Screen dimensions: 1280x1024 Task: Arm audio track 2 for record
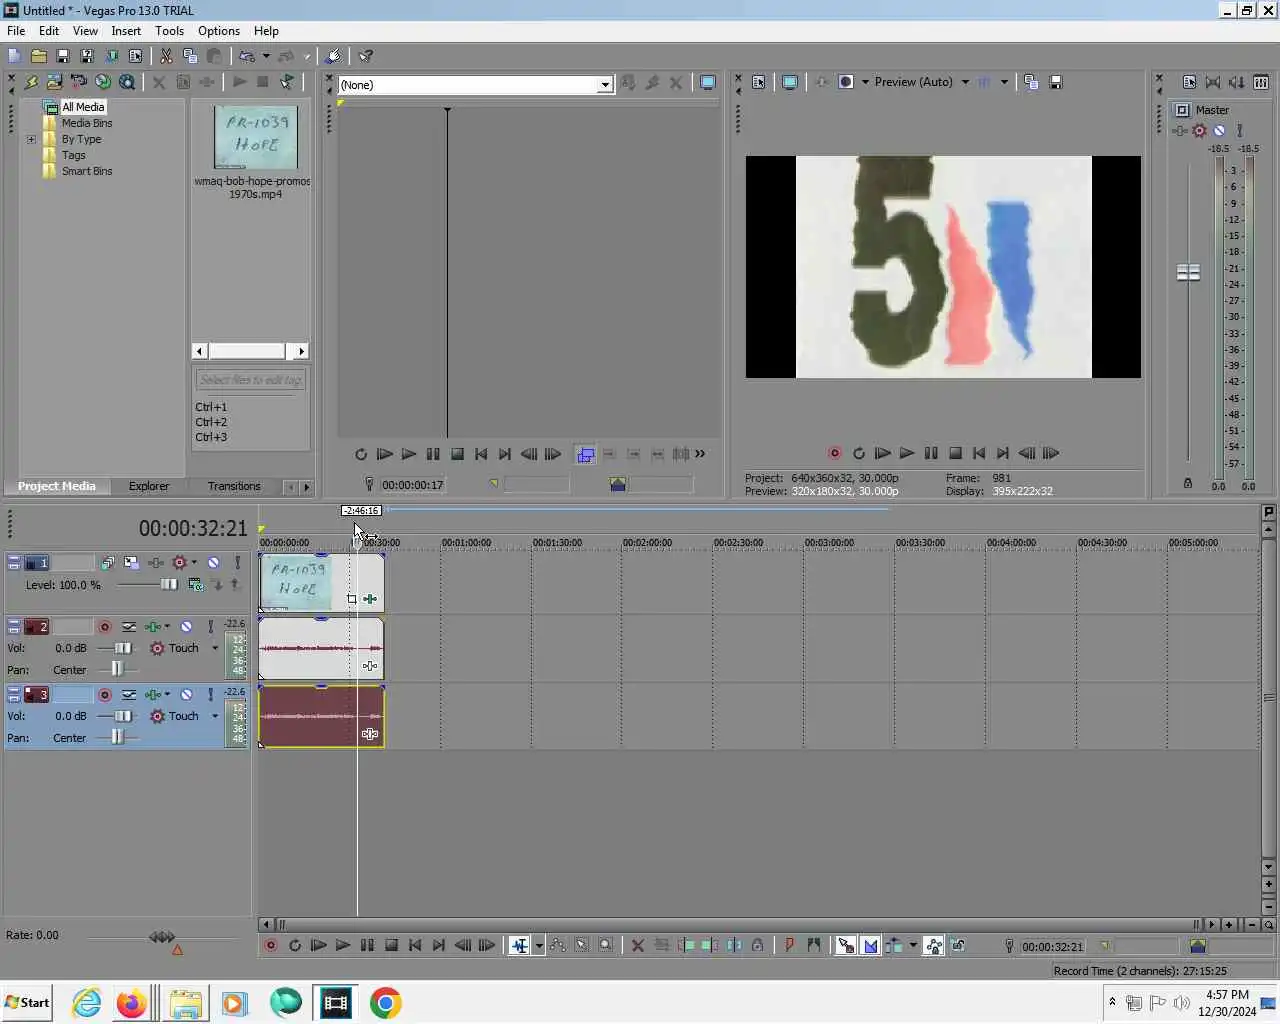[x=104, y=627]
